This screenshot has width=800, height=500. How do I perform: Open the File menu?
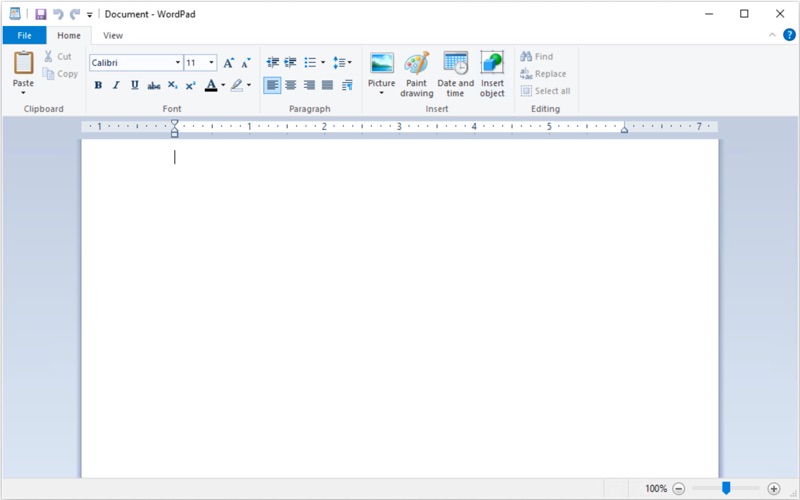click(x=24, y=35)
